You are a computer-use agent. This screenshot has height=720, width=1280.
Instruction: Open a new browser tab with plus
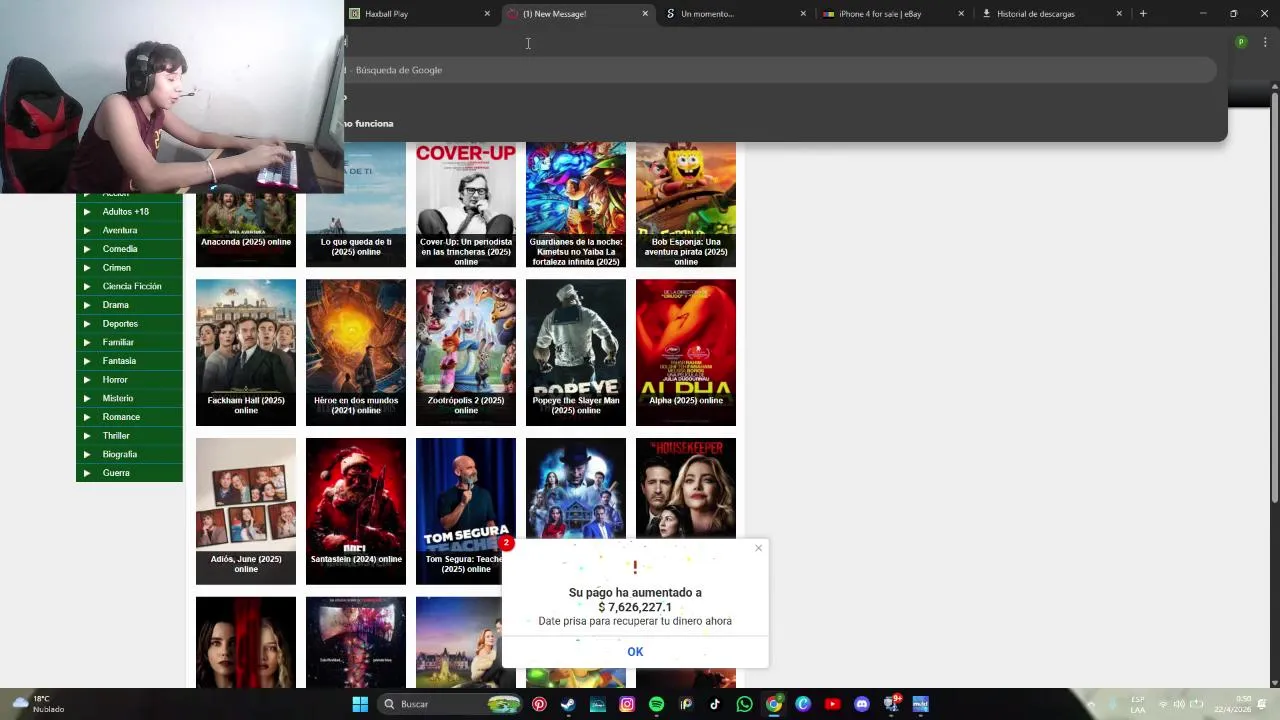point(1143,14)
